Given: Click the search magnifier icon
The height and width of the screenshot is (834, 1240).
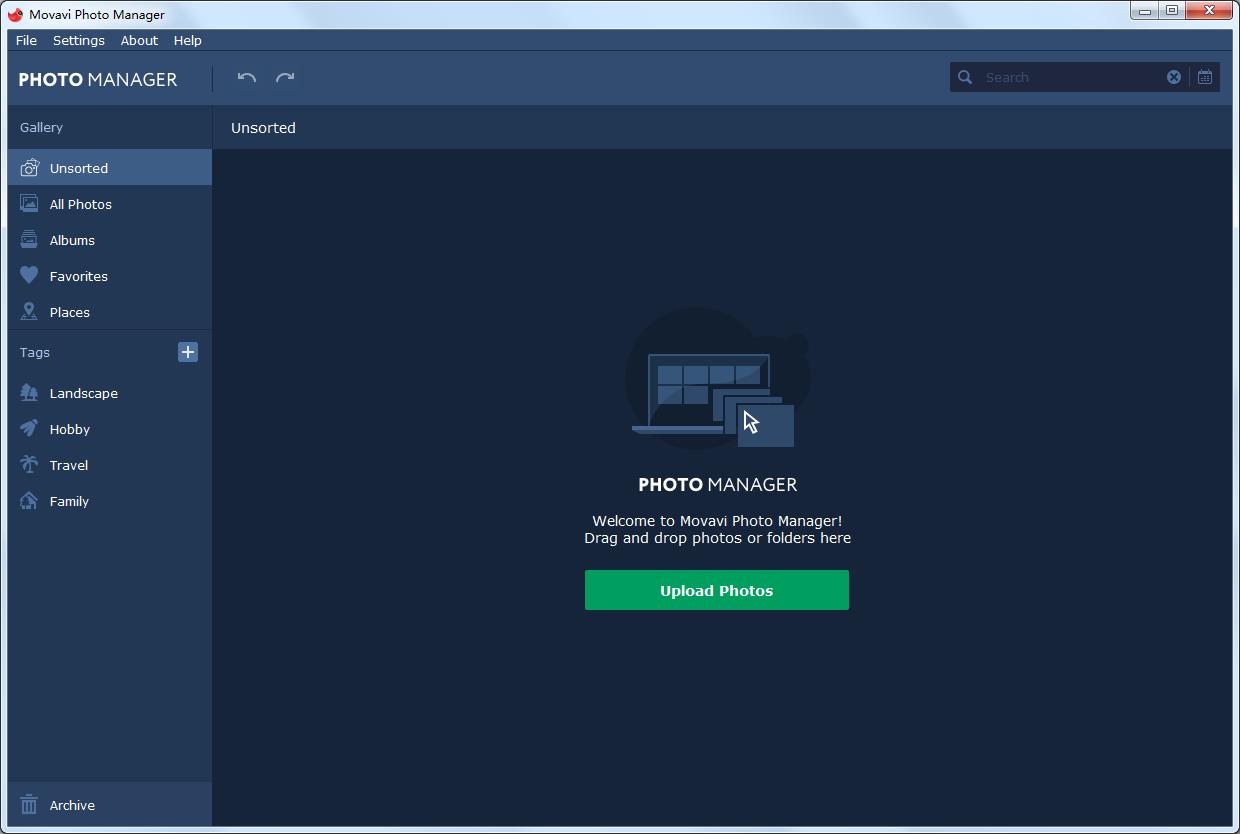Looking at the screenshot, I should click(965, 77).
